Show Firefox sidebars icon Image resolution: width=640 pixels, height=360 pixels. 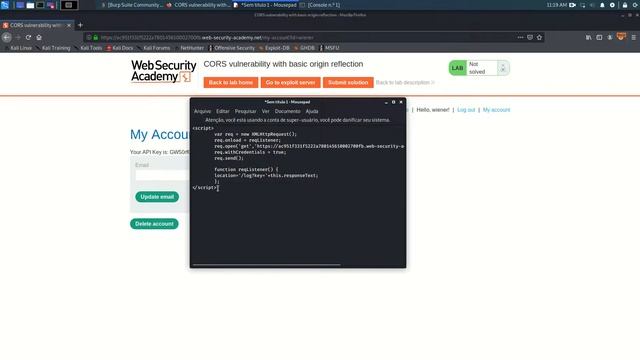pos(599,37)
